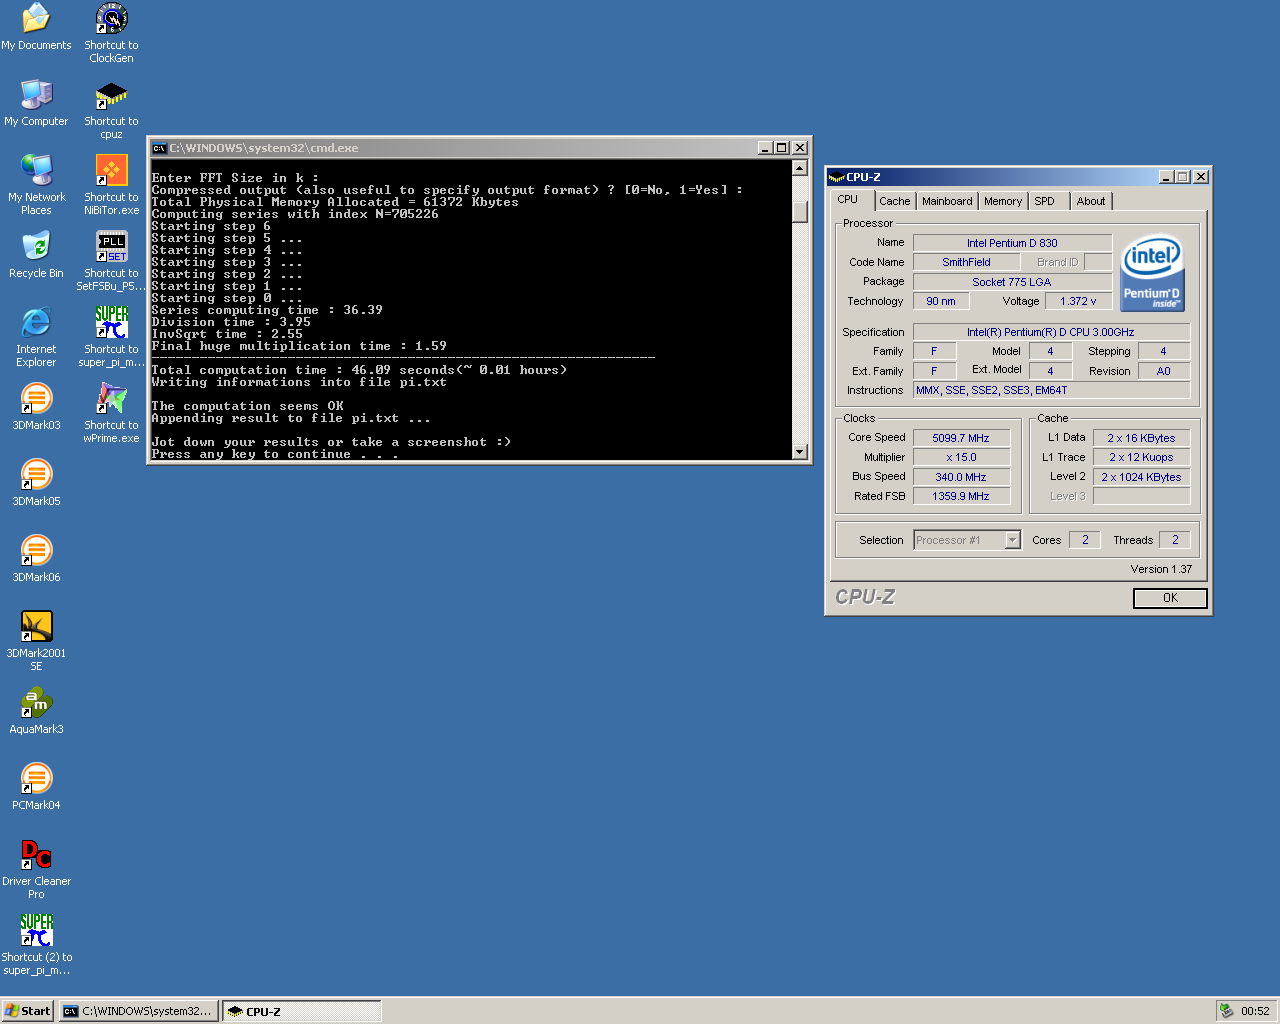Launch 3DMark03 shortcut
This screenshot has width=1280, height=1024.
pos(36,407)
